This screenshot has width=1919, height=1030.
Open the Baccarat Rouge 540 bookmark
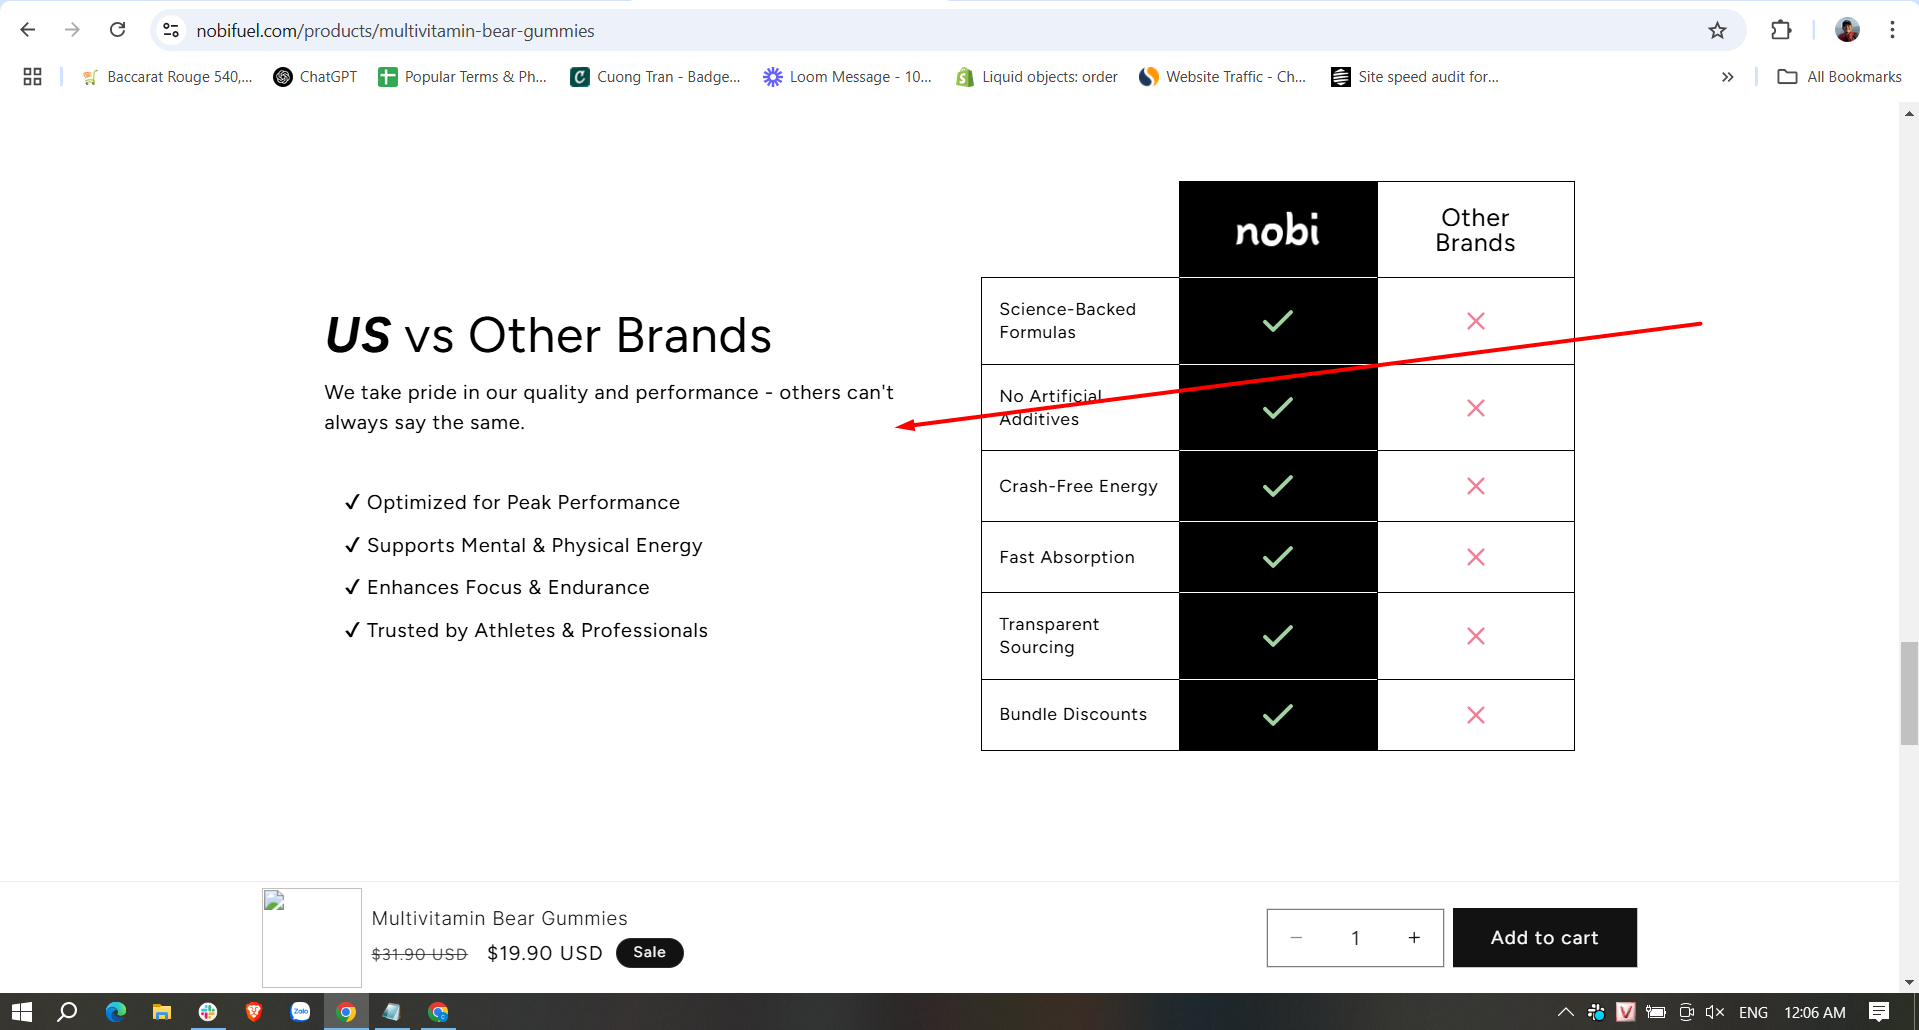167,77
